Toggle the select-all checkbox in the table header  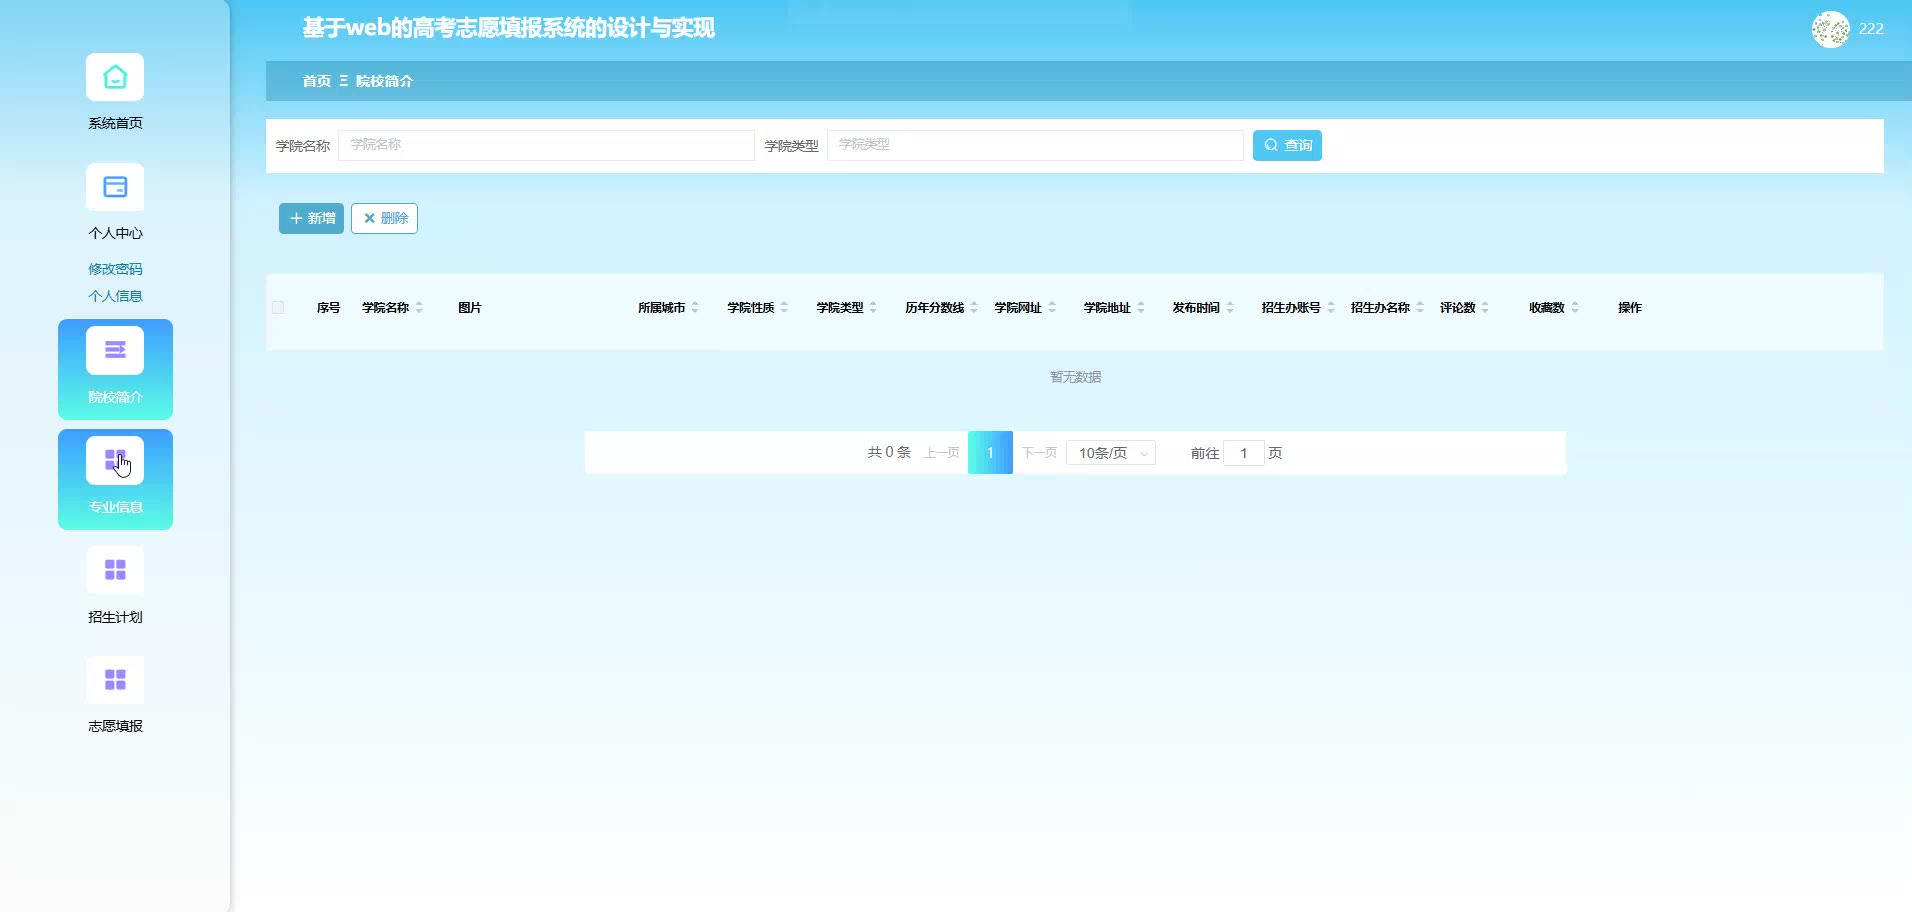[x=278, y=308]
